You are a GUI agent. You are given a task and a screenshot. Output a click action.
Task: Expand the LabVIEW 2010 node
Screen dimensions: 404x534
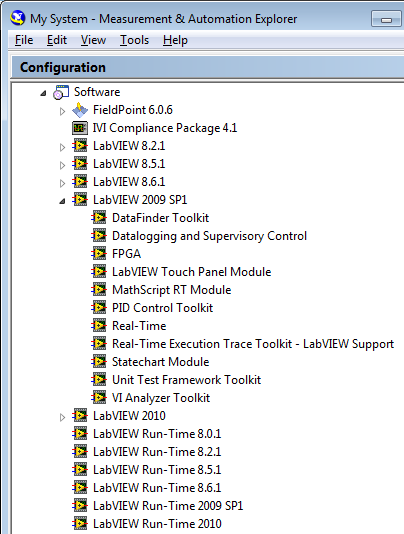(x=62, y=417)
